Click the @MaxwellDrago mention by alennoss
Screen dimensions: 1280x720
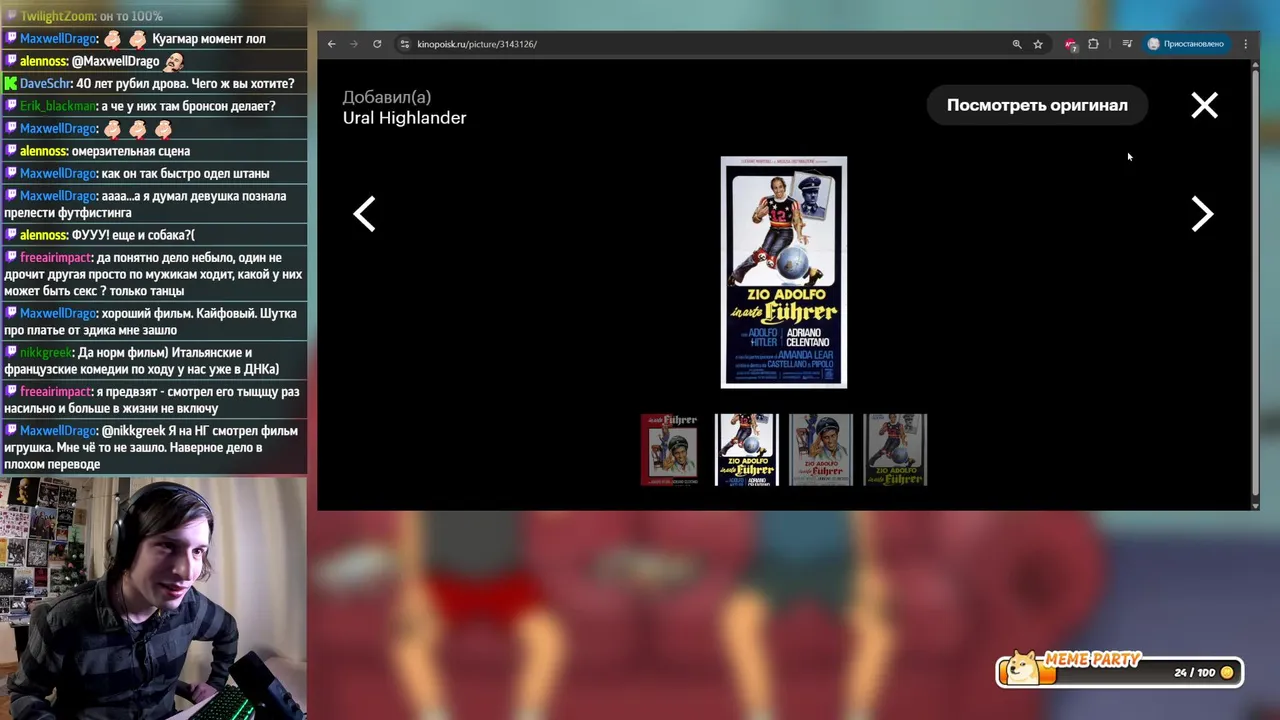point(116,61)
